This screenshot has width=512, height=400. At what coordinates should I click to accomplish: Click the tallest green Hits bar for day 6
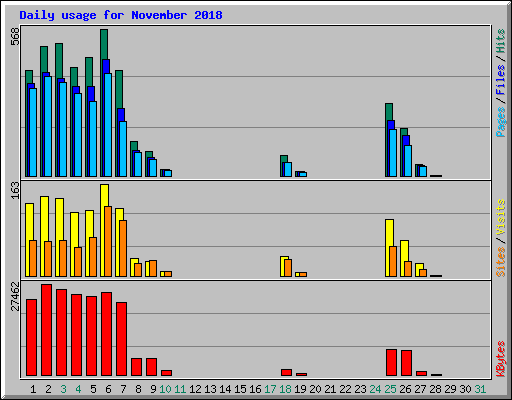click(104, 44)
